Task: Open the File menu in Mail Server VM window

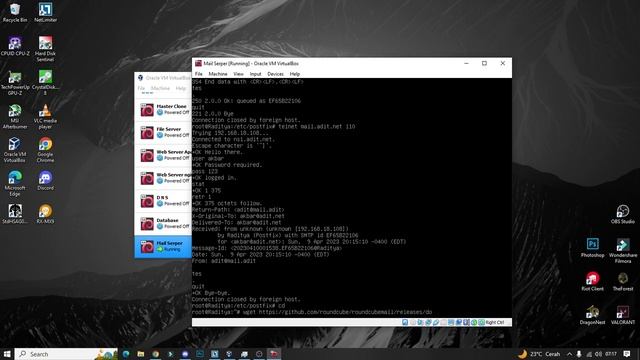Action: 198,74
